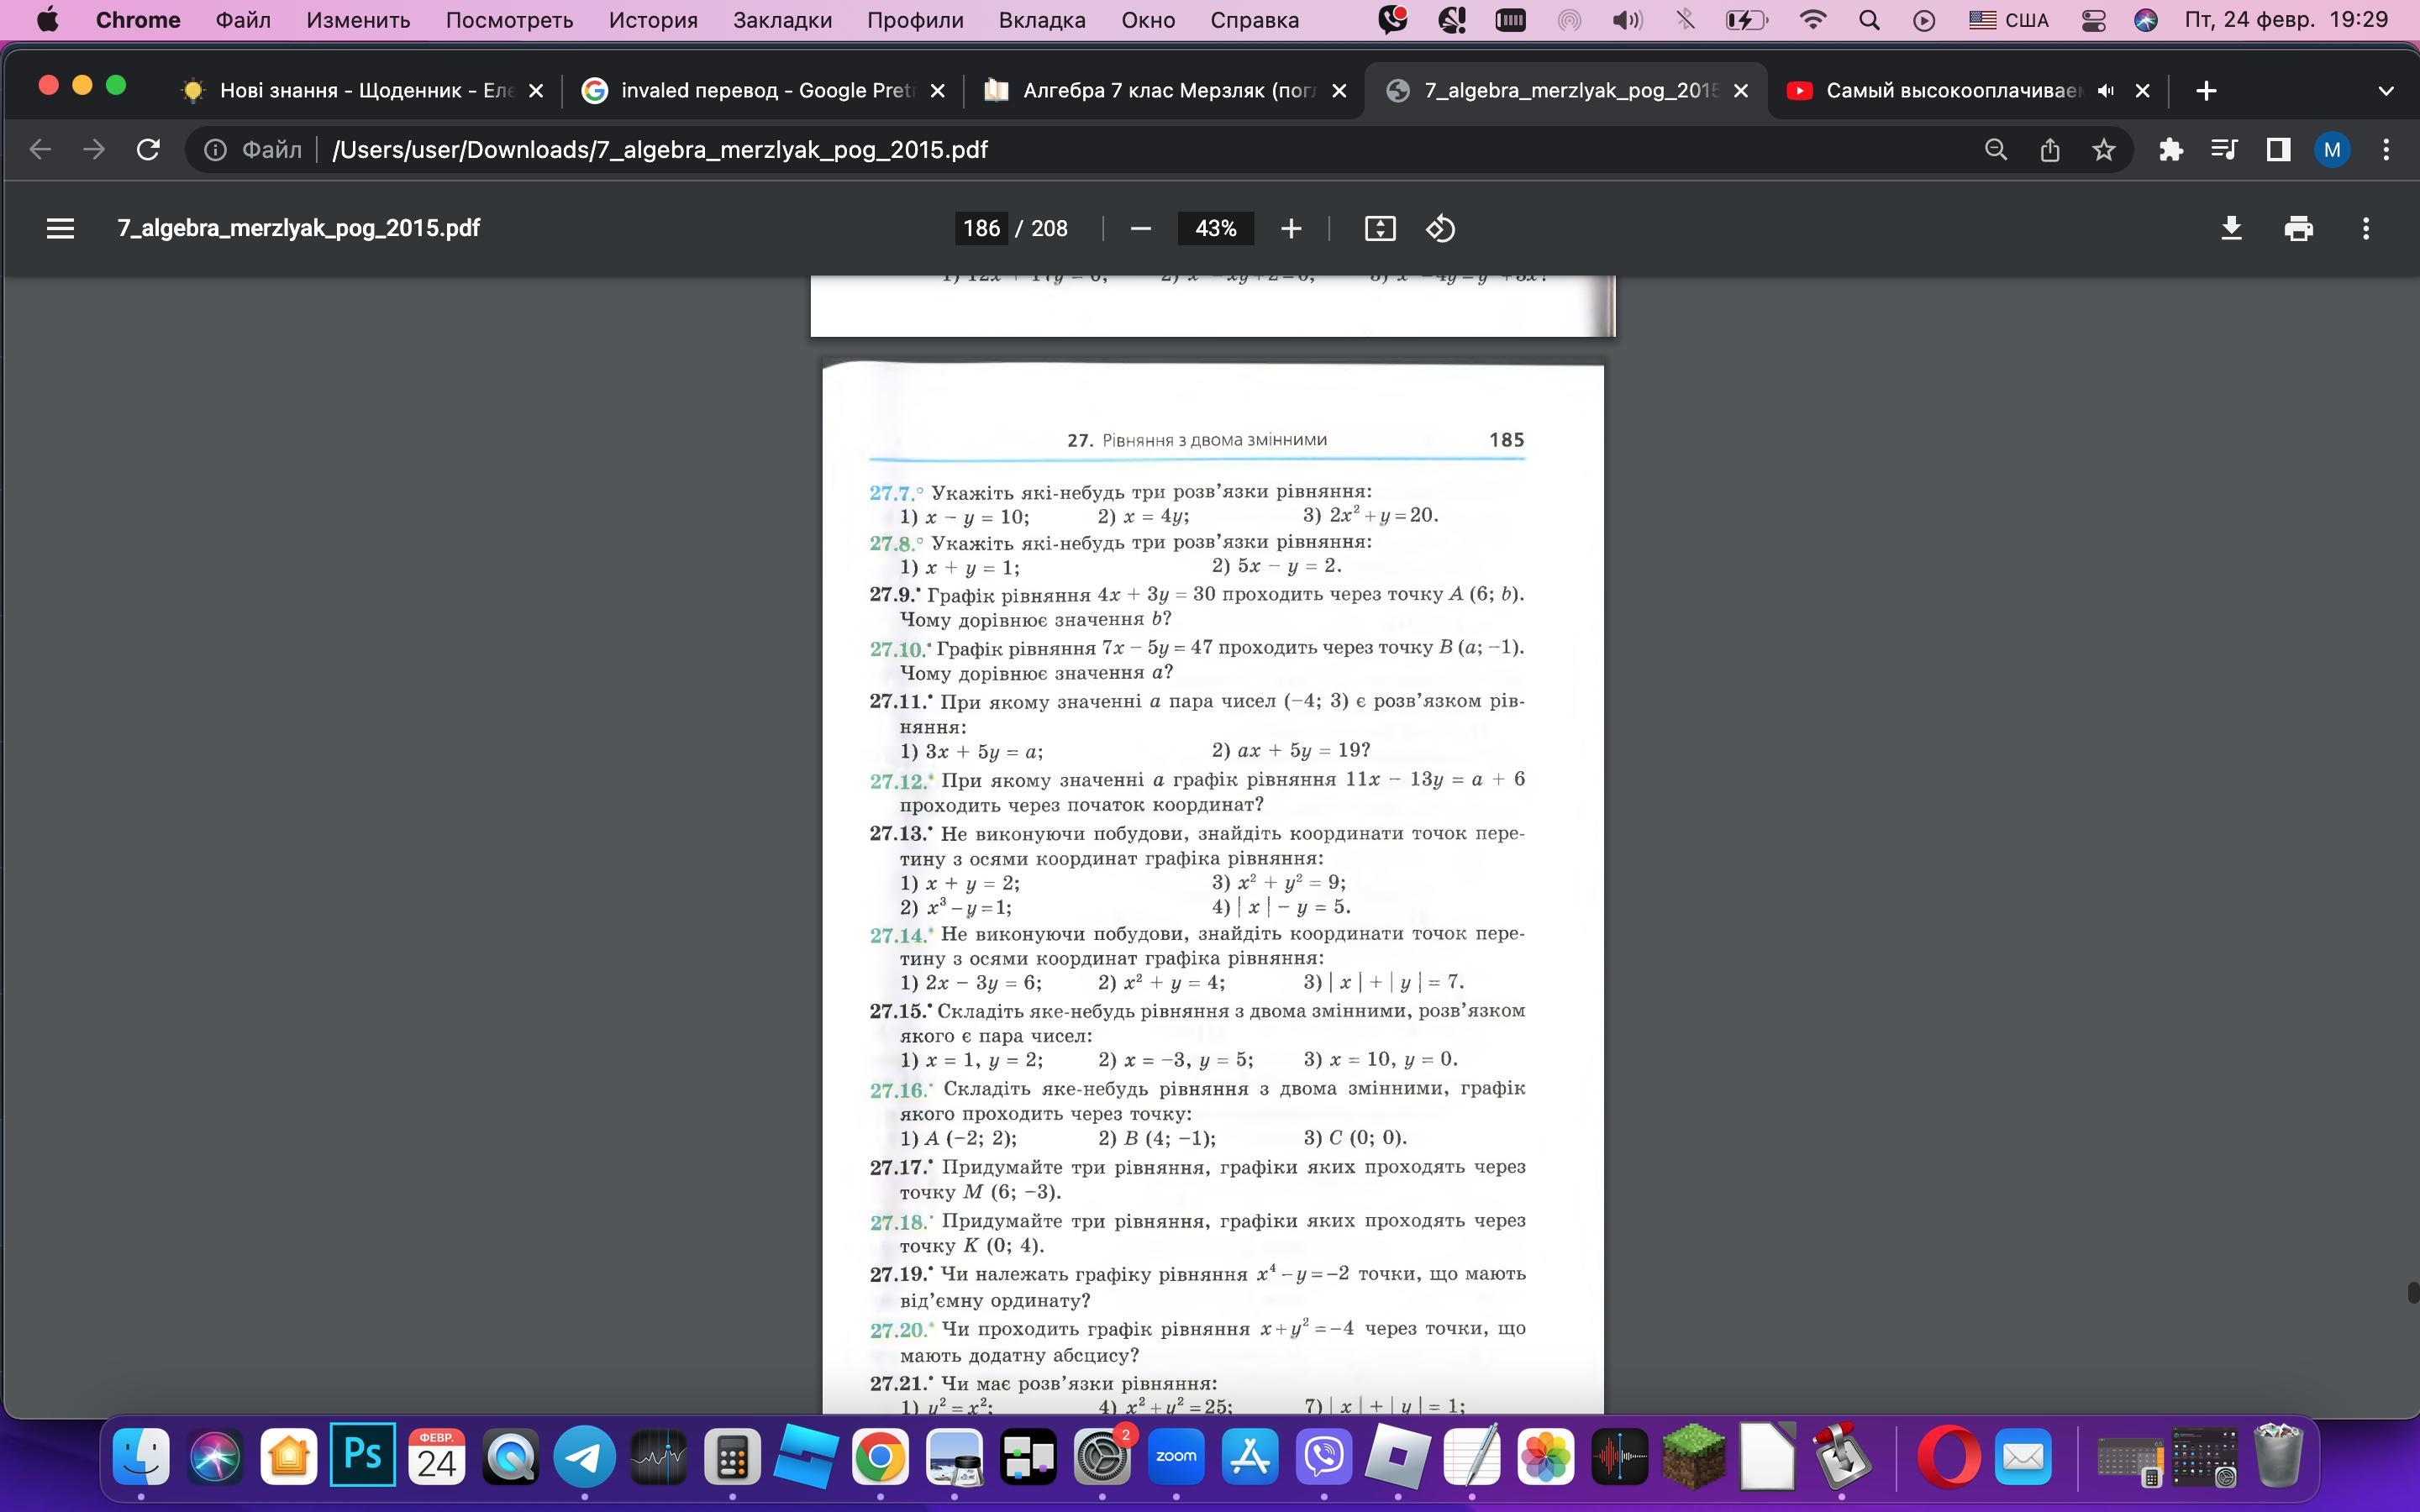
Task: Expand the tab search chevron
Action: (x=2385, y=91)
